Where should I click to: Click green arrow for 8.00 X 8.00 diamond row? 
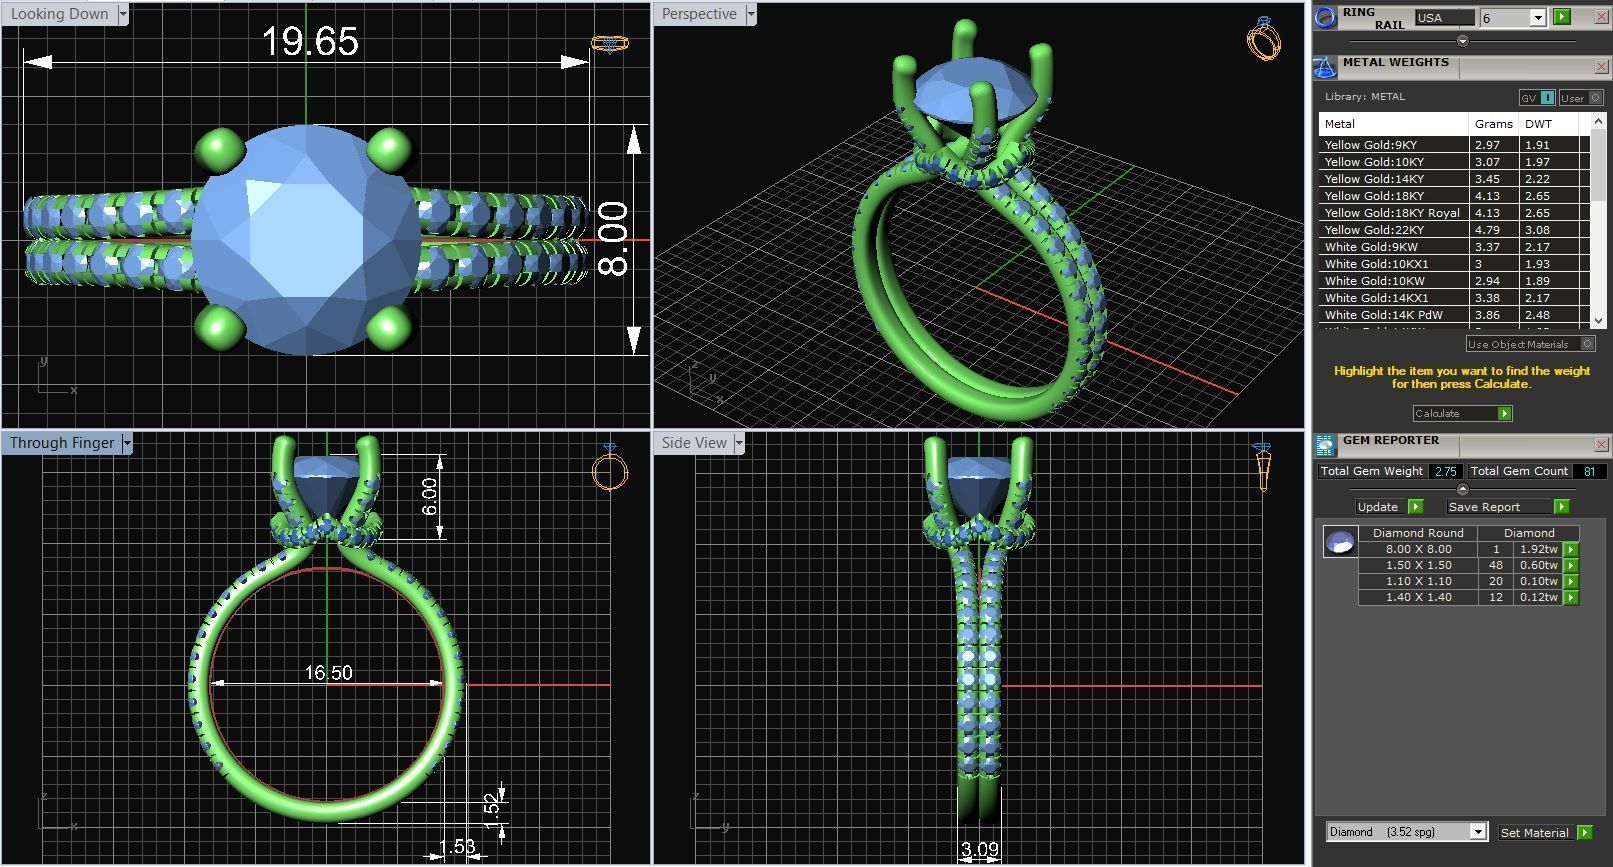(1570, 549)
